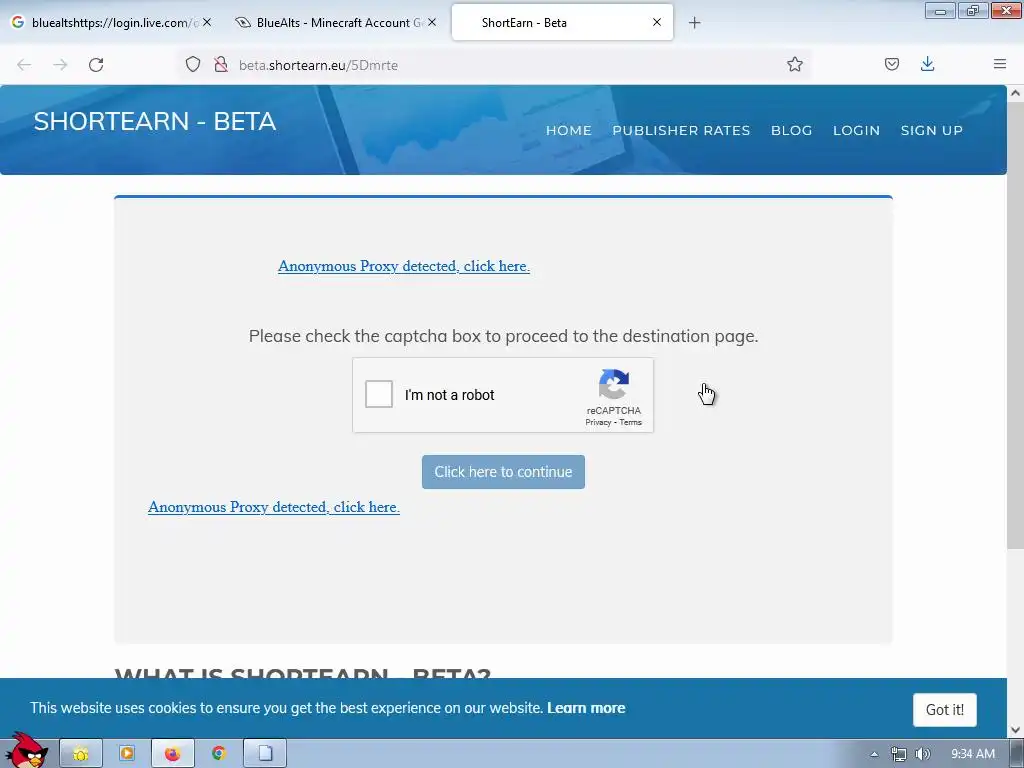Open the downloads arrow icon
Screen dimensions: 1024x768
pyautogui.click(x=927, y=64)
